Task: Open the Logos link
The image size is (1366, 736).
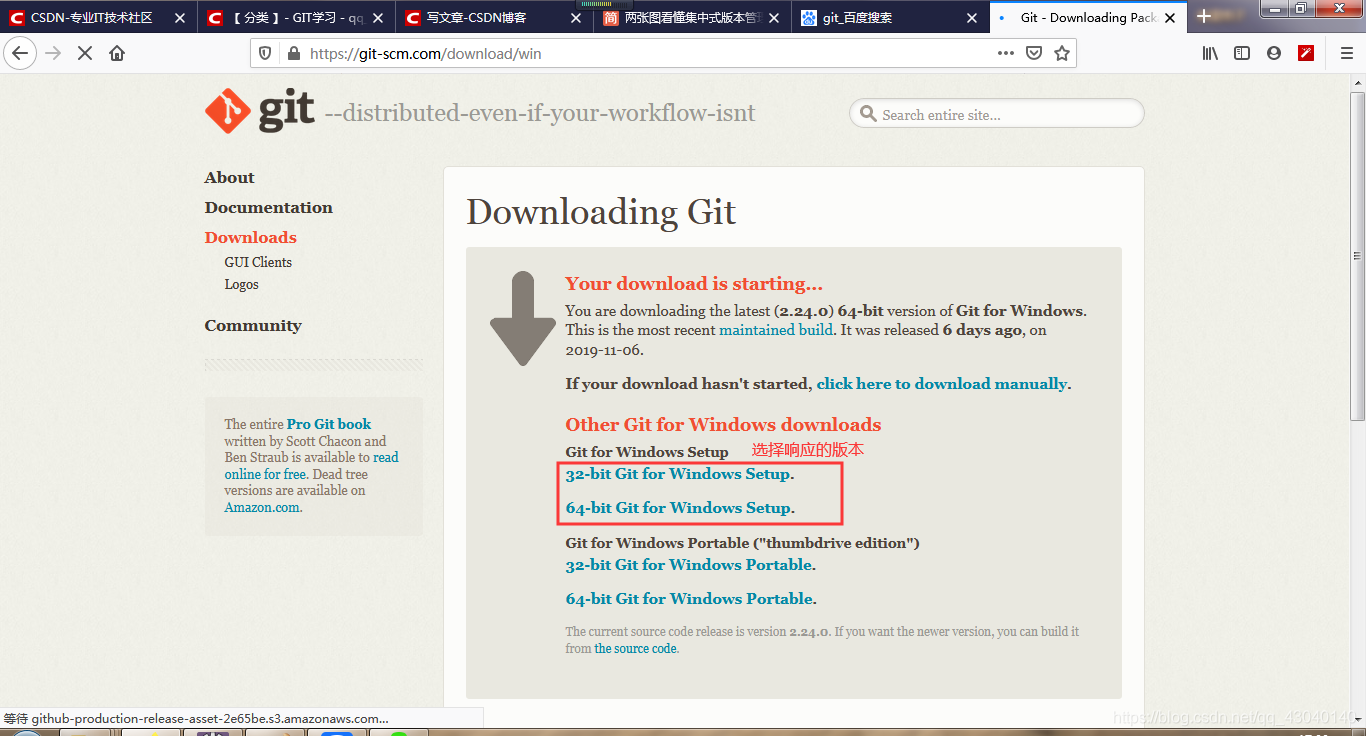Action: point(241,284)
